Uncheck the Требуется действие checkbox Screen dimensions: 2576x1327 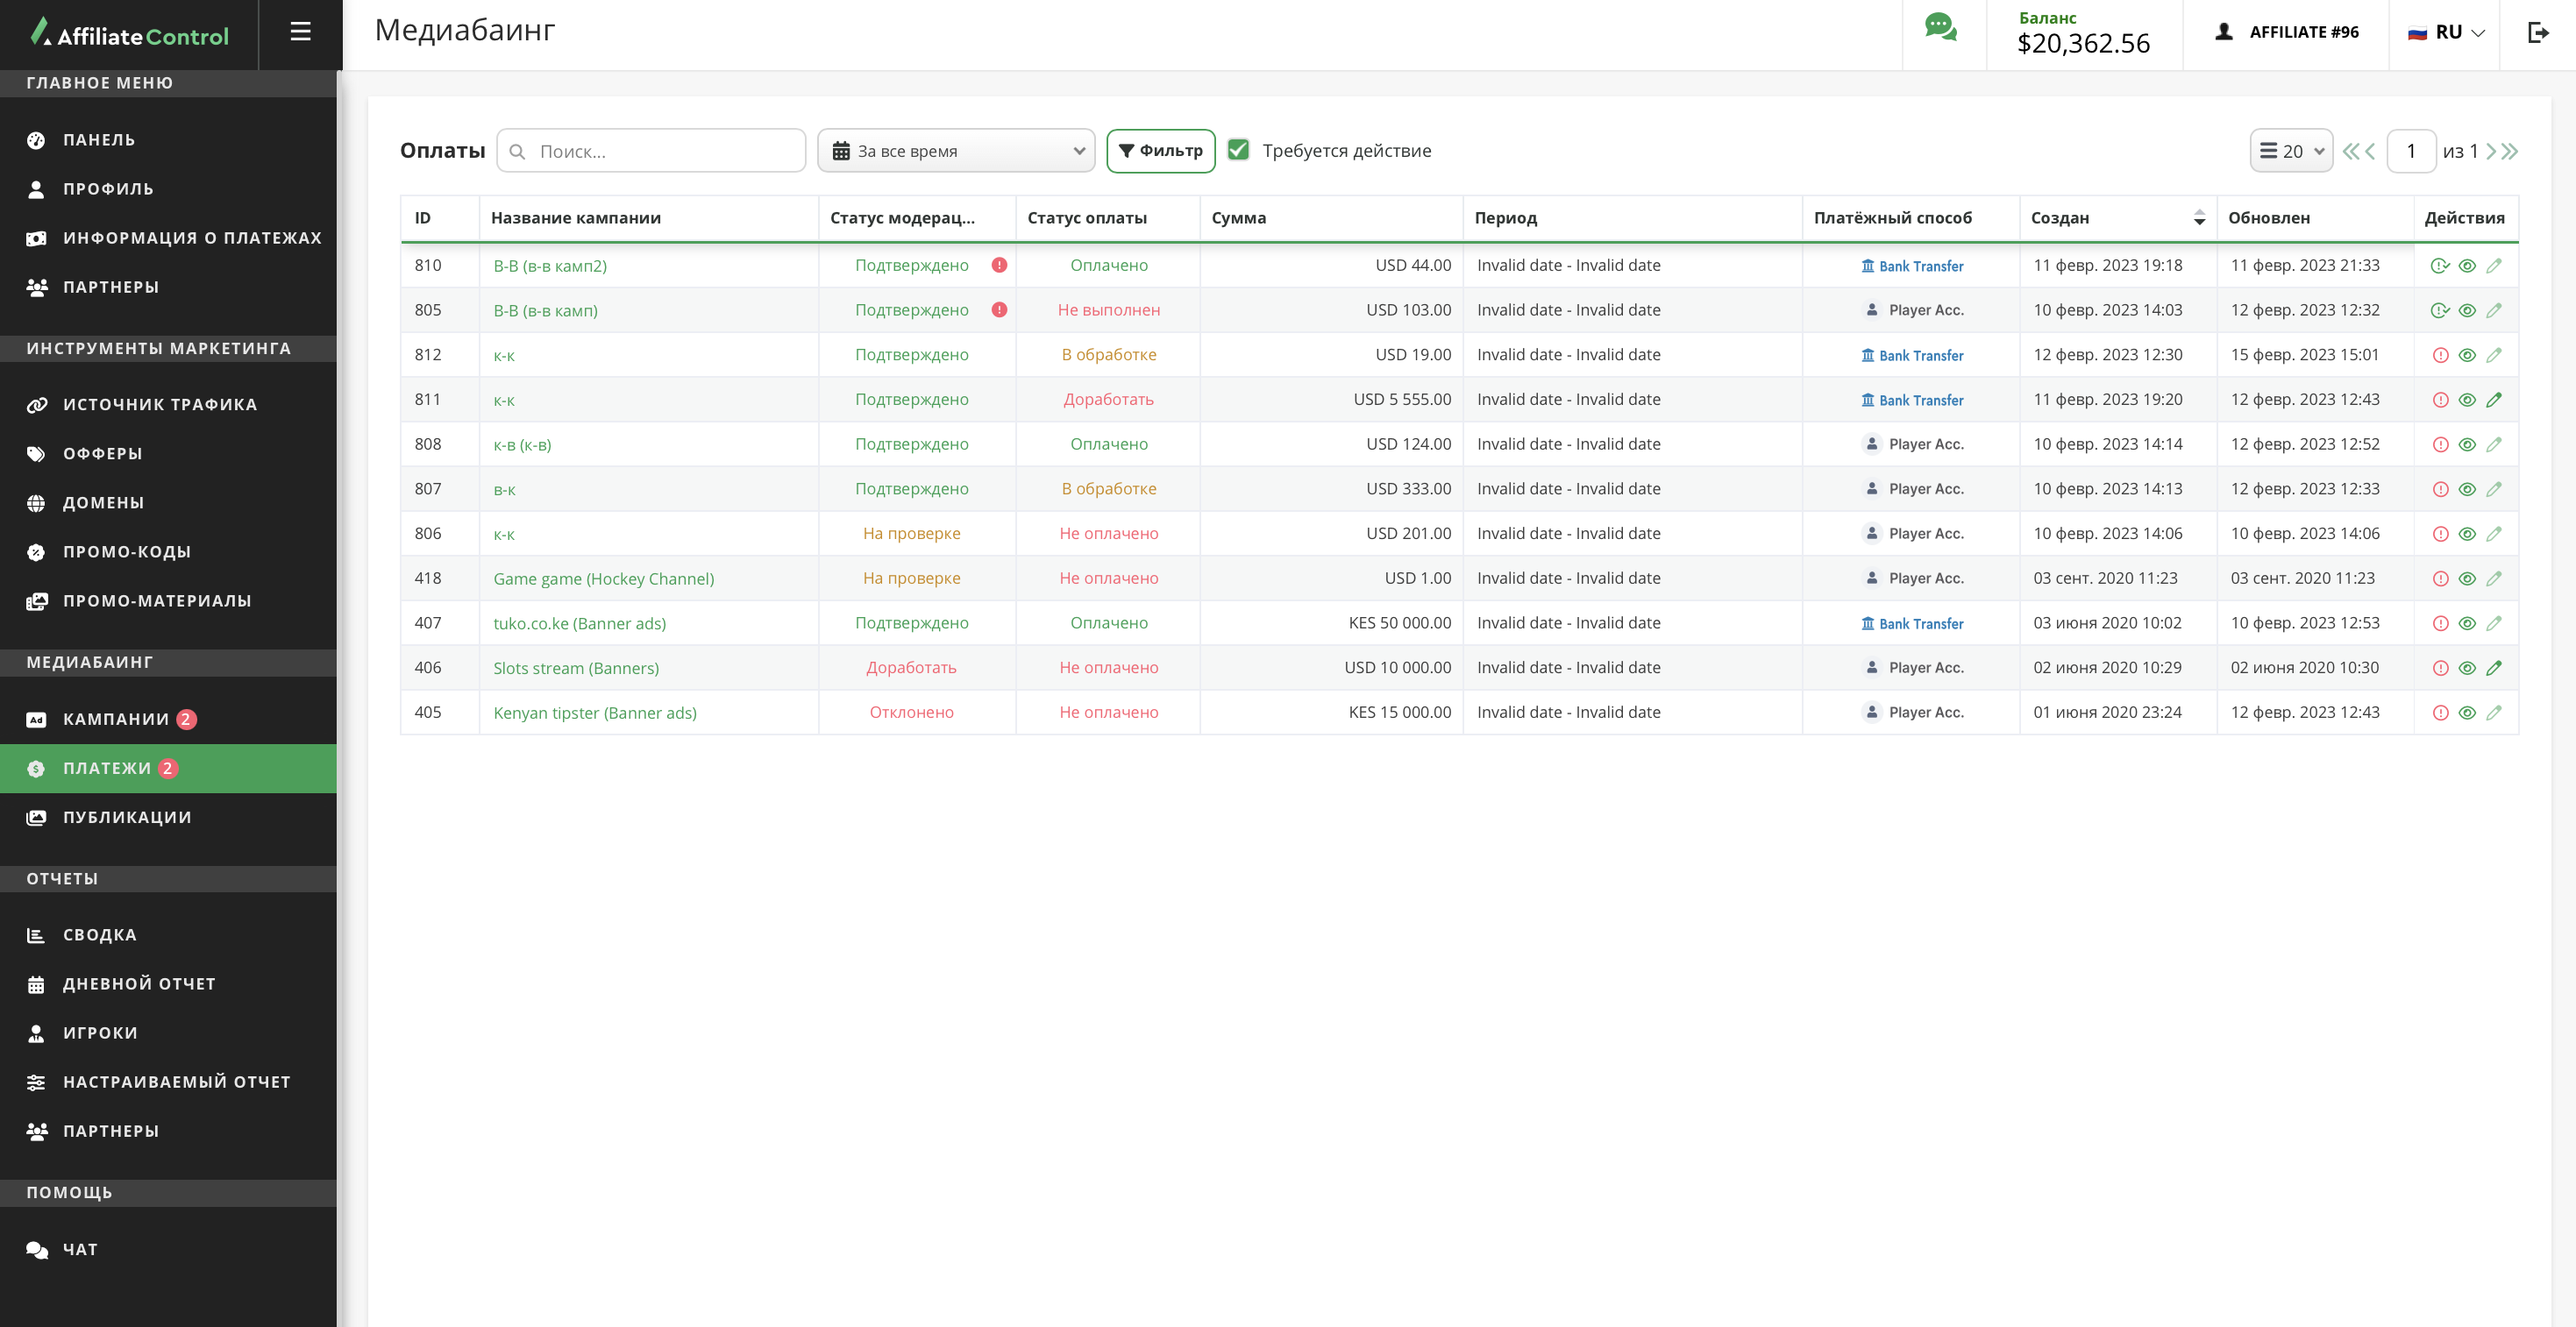(x=1238, y=150)
